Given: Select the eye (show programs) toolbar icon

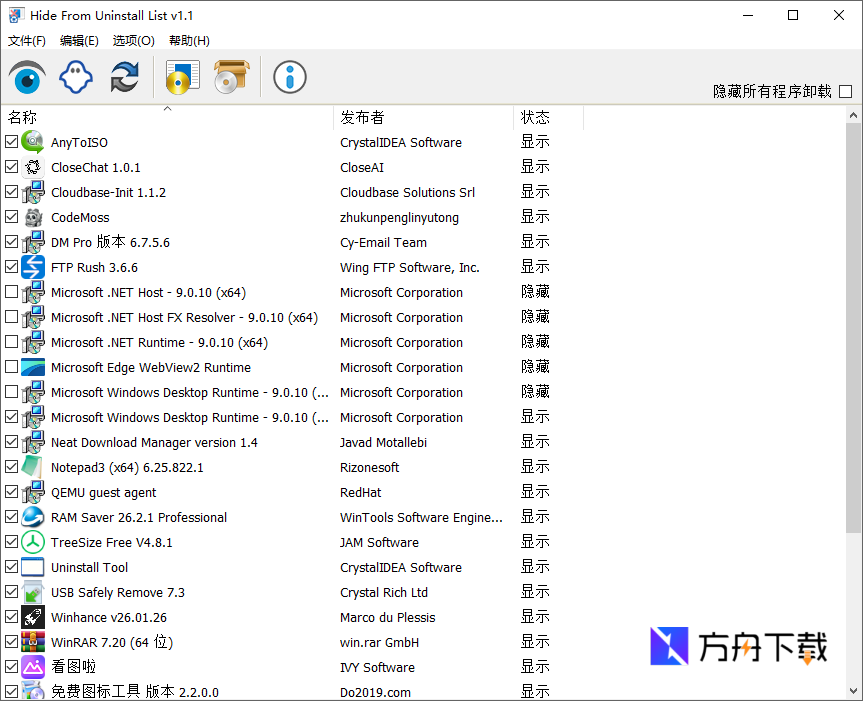Looking at the screenshot, I should [27, 77].
